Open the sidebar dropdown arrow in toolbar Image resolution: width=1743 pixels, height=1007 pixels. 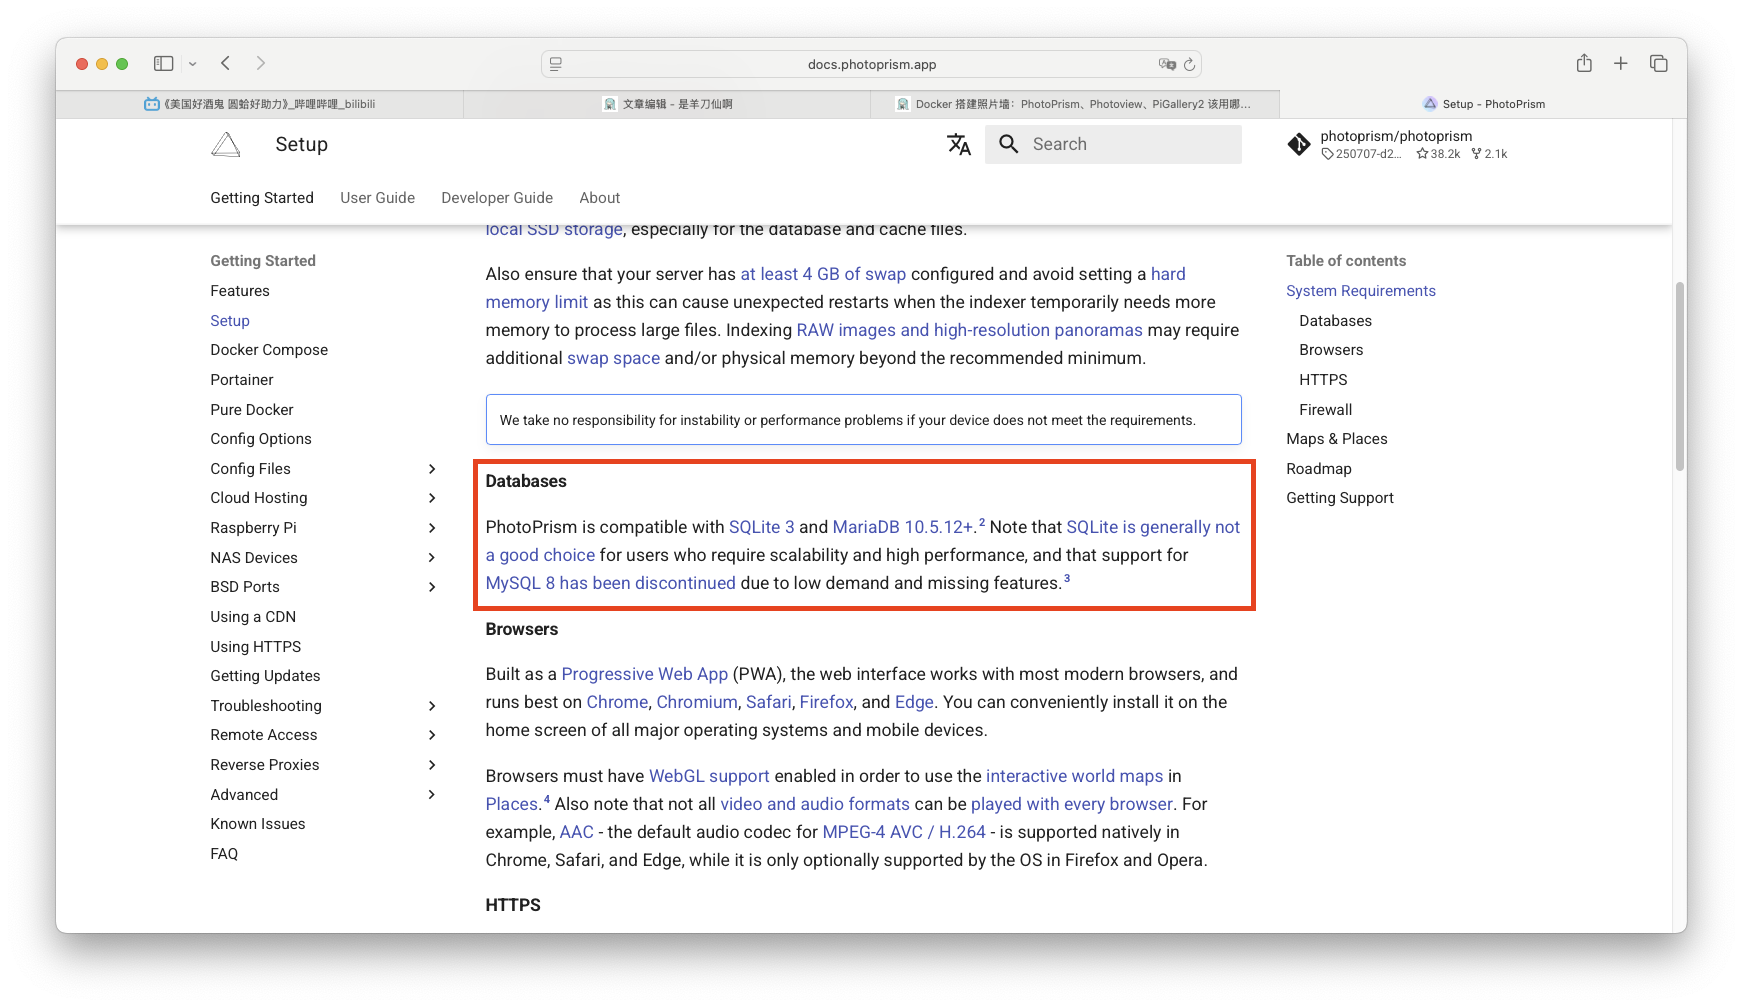click(x=193, y=64)
